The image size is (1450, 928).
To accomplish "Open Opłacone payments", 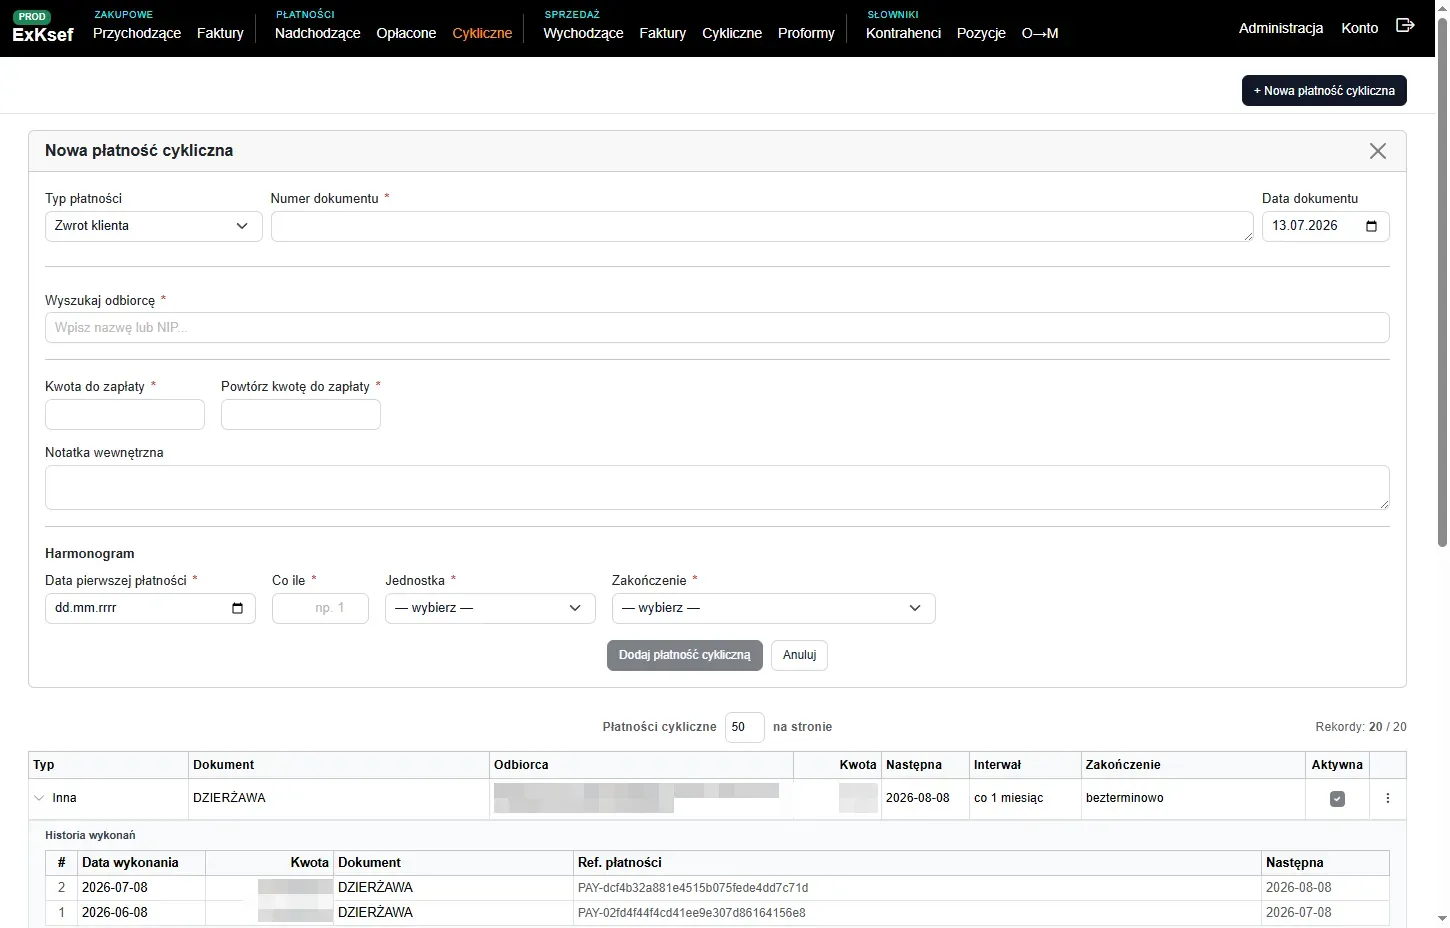I will pyautogui.click(x=406, y=33).
